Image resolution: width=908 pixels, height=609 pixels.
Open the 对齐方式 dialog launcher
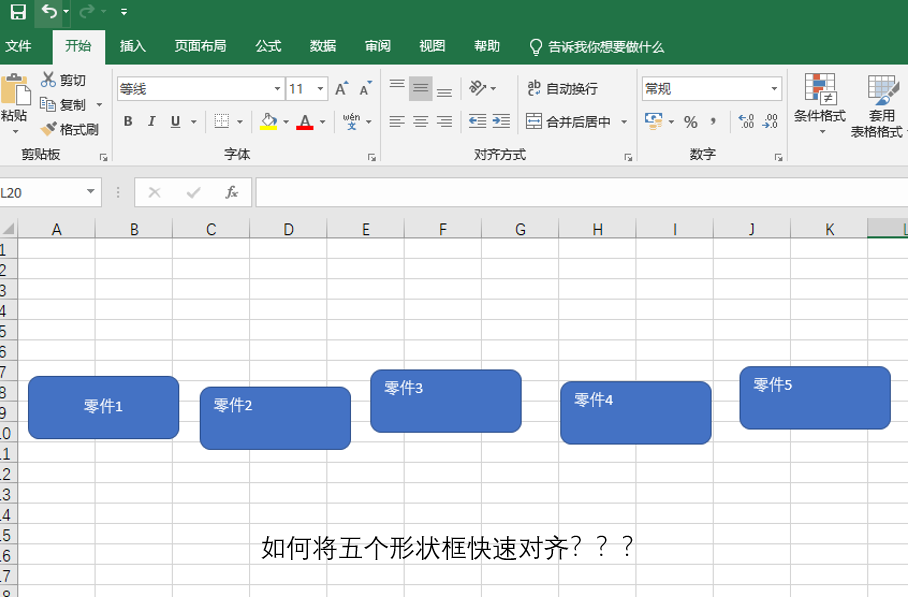point(628,157)
